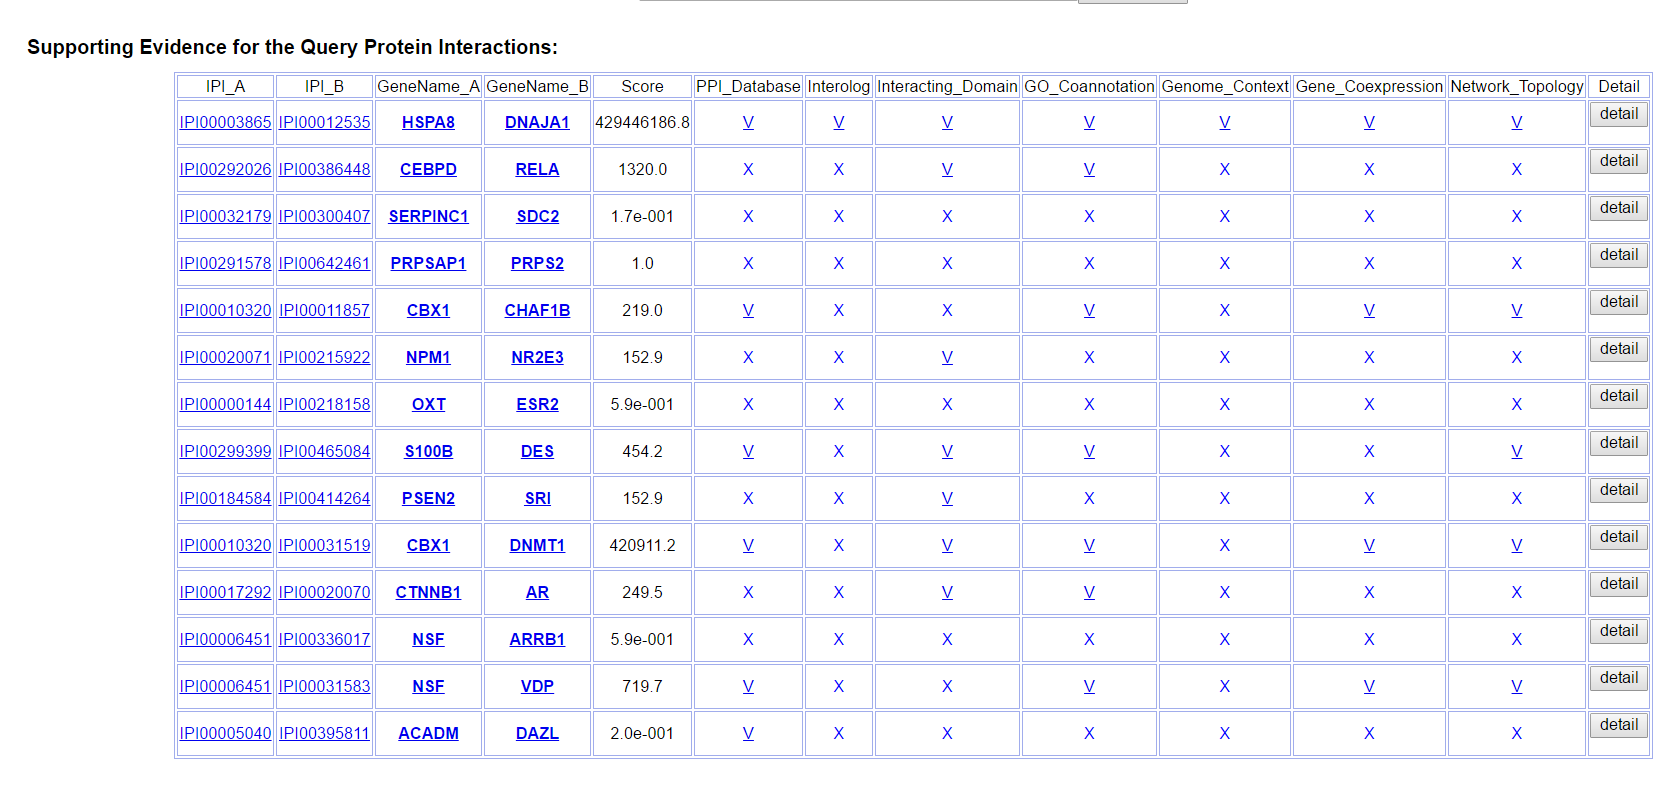The image size is (1679, 785).
Task: Click detail button for CHAF1B row
Action: 1618,302
